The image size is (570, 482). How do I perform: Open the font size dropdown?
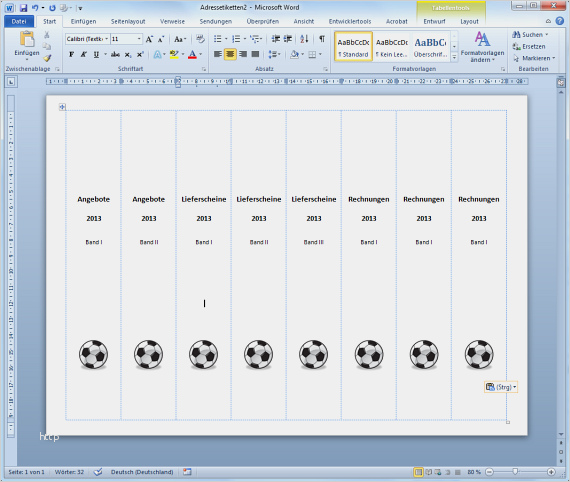[139, 39]
